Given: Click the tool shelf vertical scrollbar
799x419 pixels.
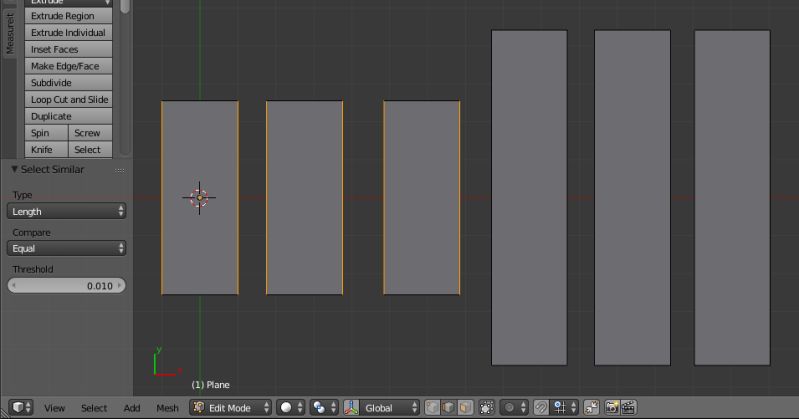Looking at the screenshot, I should pyautogui.click(x=125, y=76).
